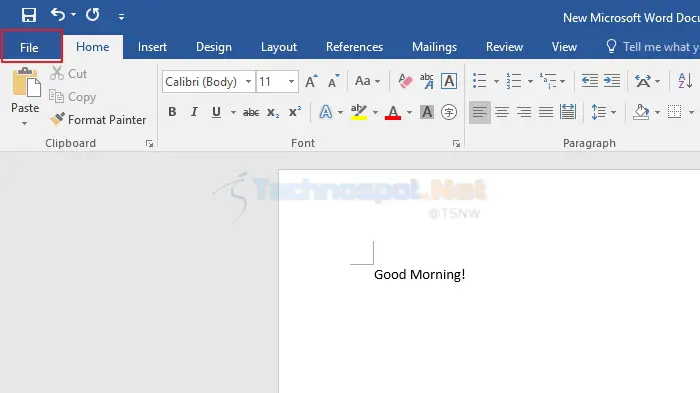The width and height of the screenshot is (700, 393).
Task: Click the Phonetic Guide icon
Action: [427, 81]
